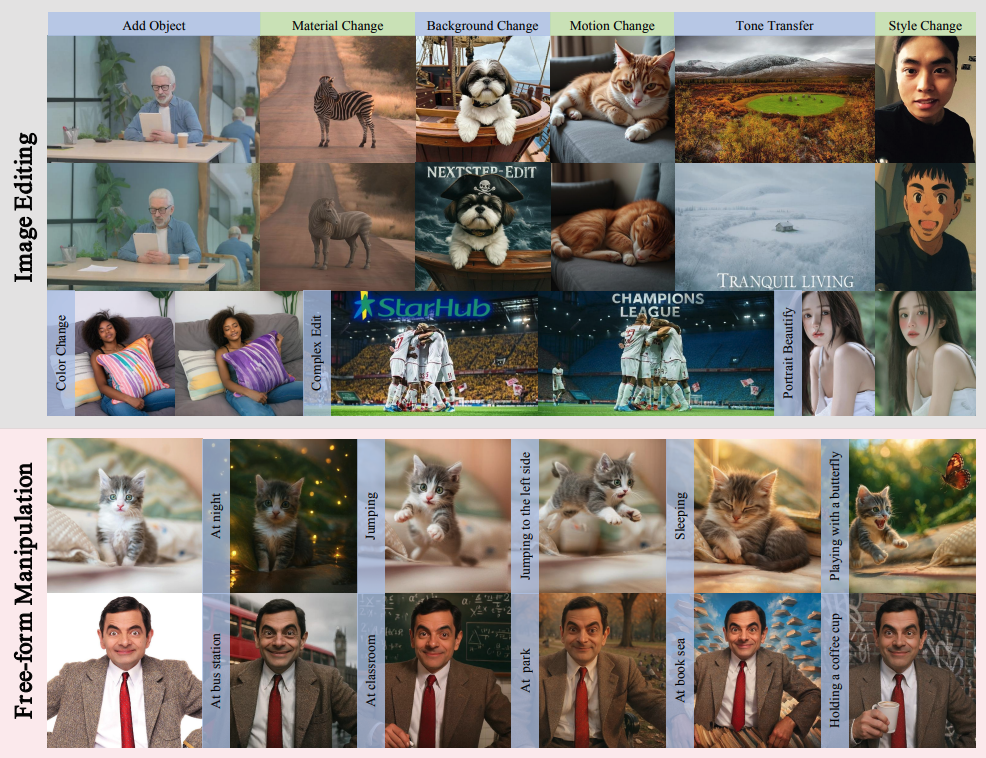Open the anime style portrait image
986x758 pixels.
[x=925, y=226]
